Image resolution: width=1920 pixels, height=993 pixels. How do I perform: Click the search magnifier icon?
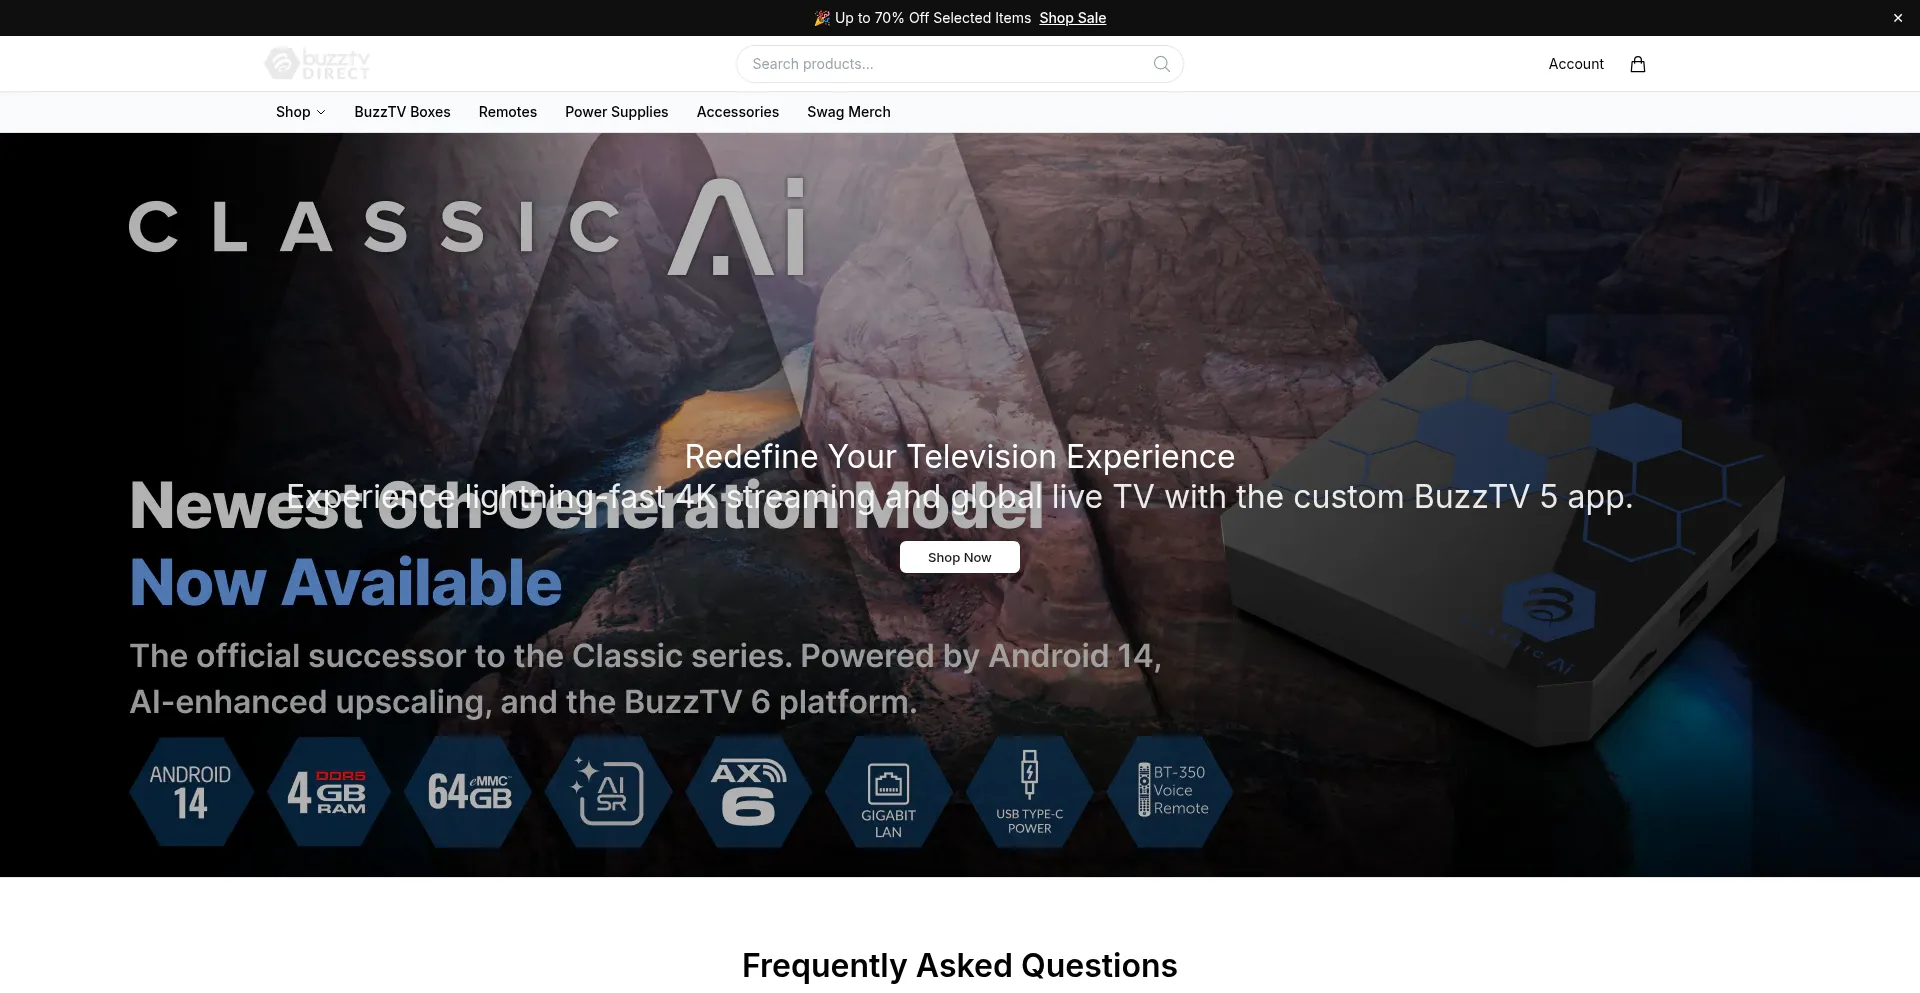pos(1161,64)
